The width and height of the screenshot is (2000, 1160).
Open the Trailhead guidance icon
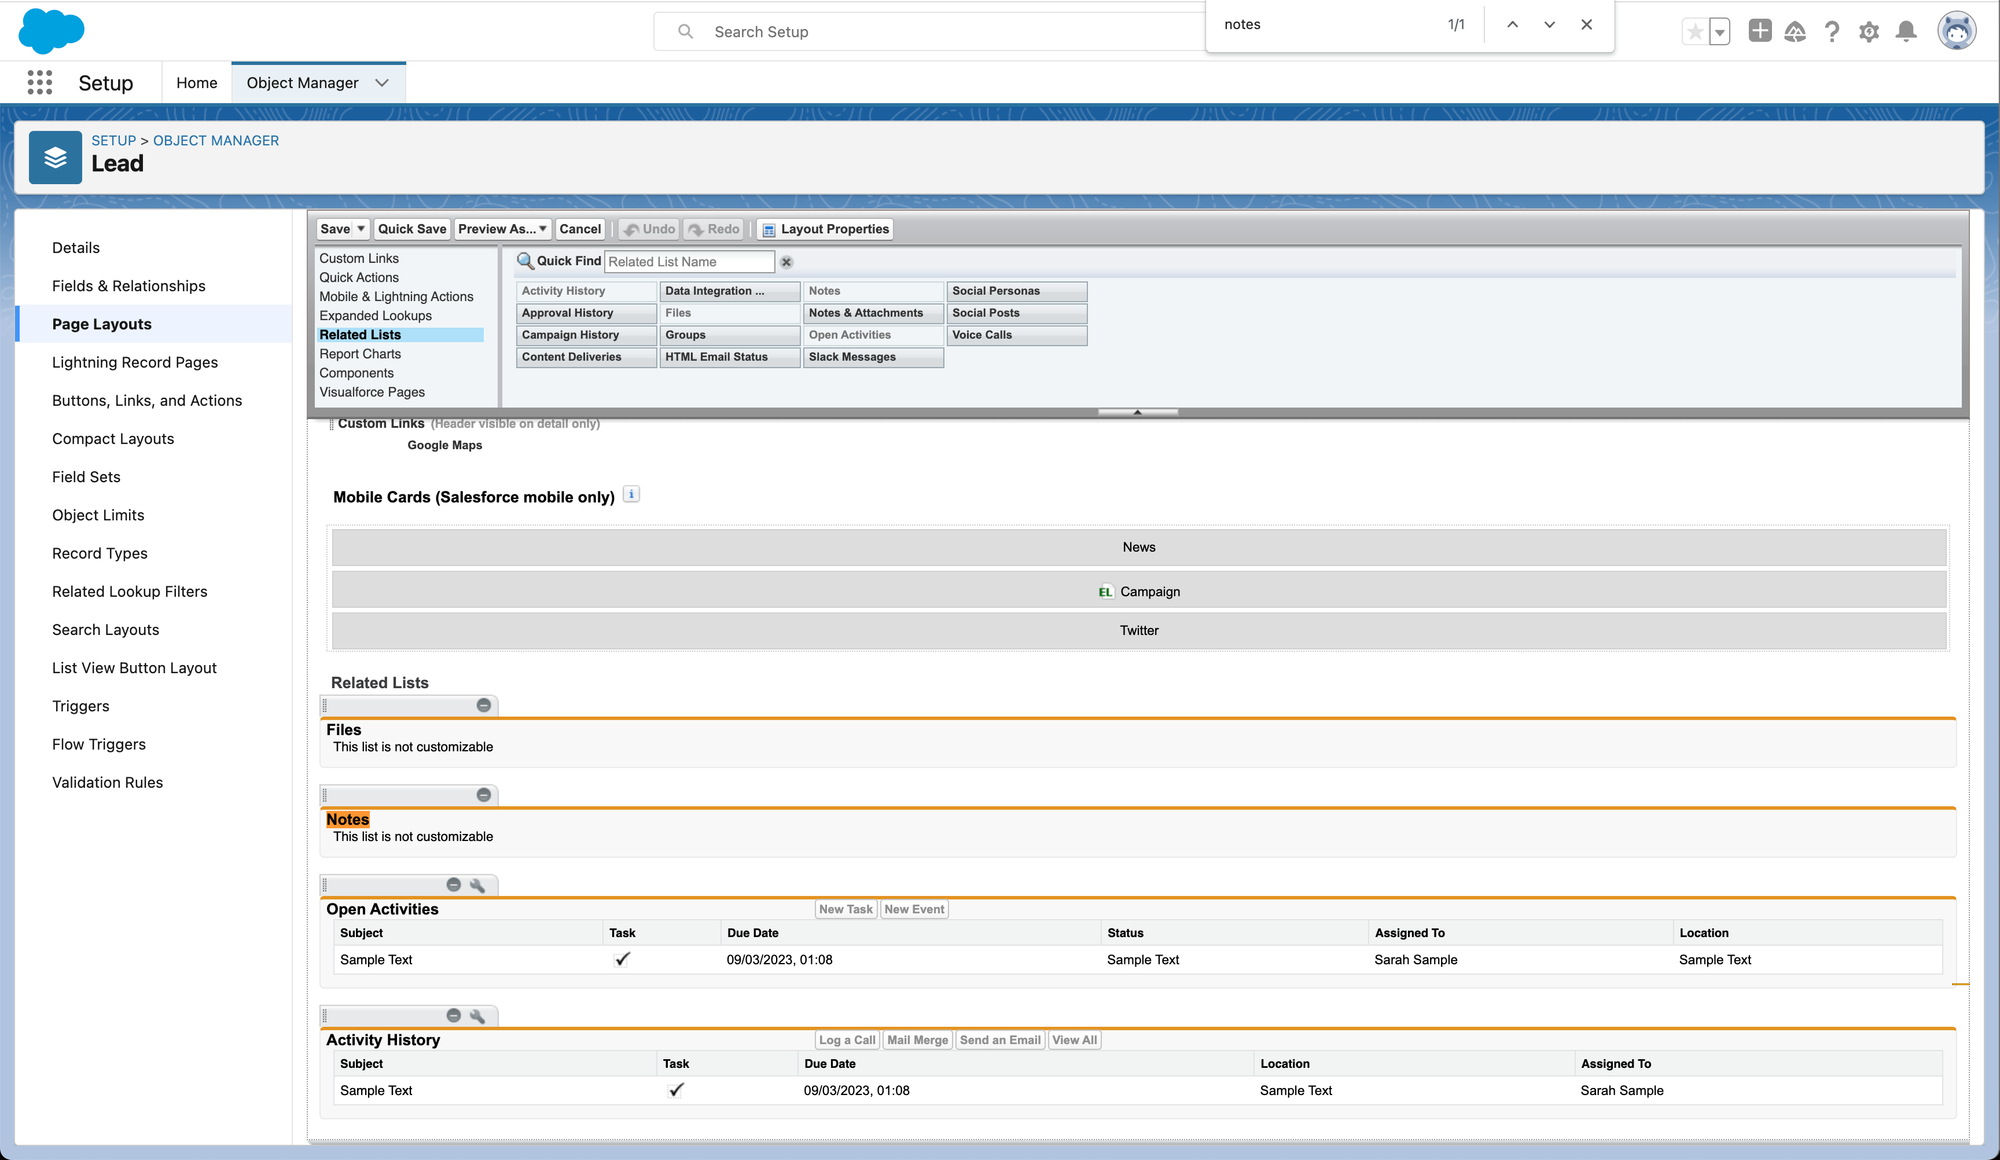coord(1795,32)
